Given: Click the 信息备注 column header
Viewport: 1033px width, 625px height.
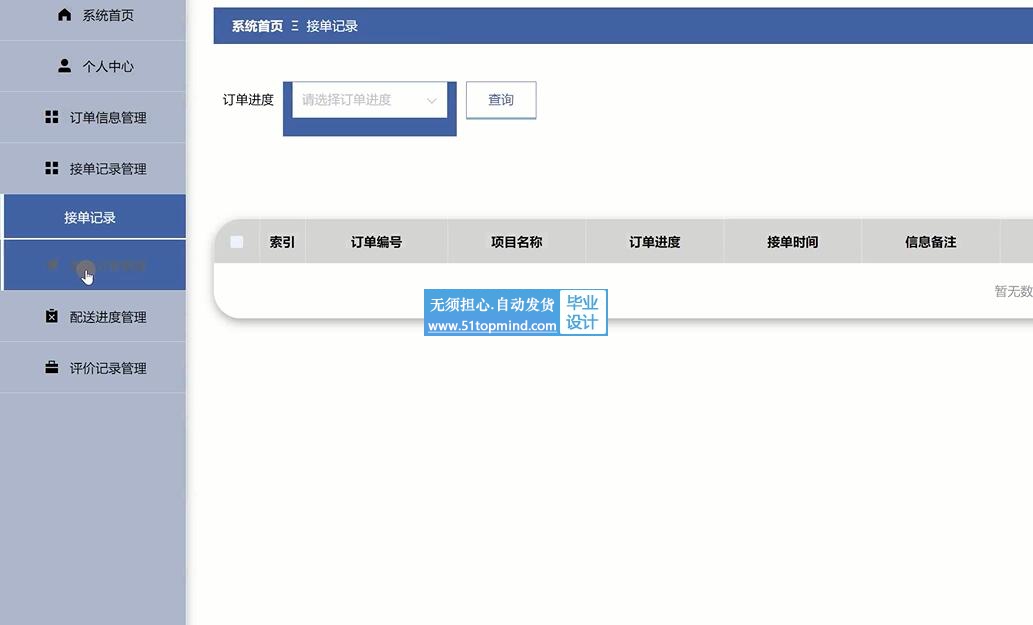Looking at the screenshot, I should 930,242.
